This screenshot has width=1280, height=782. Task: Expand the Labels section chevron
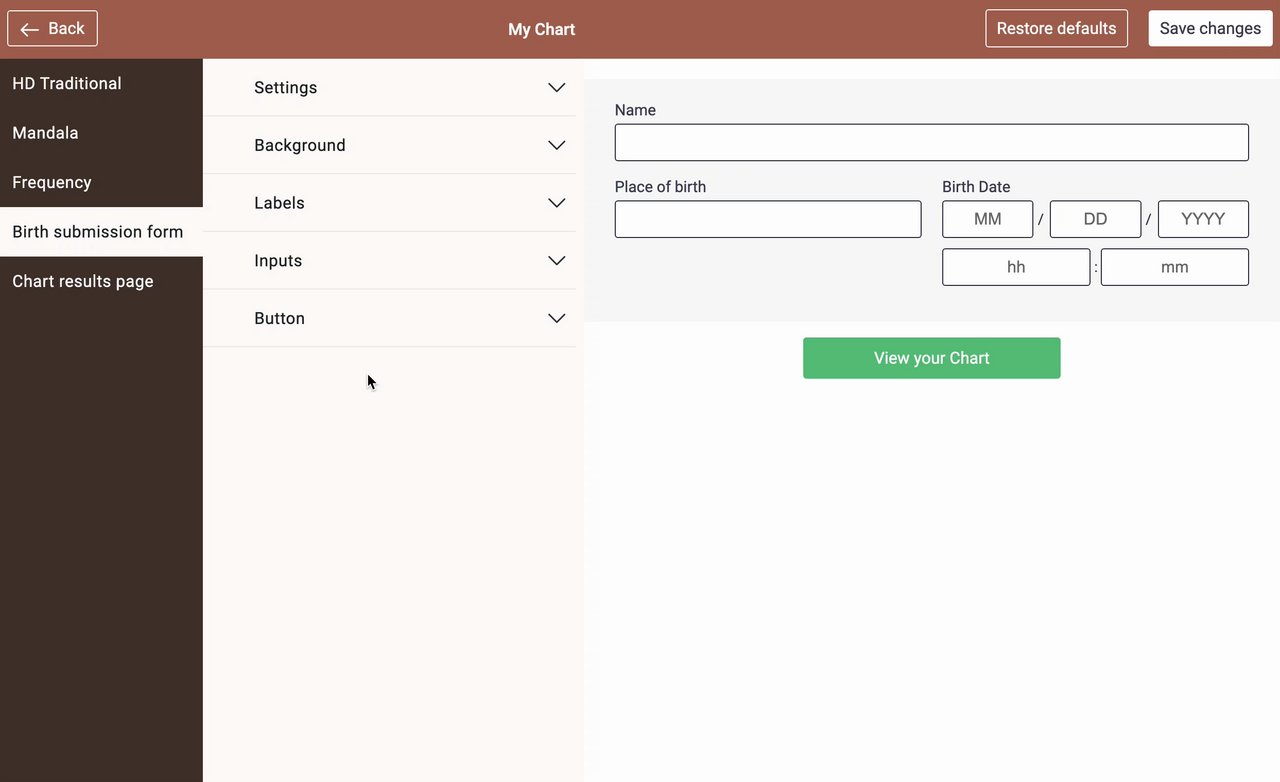[557, 203]
